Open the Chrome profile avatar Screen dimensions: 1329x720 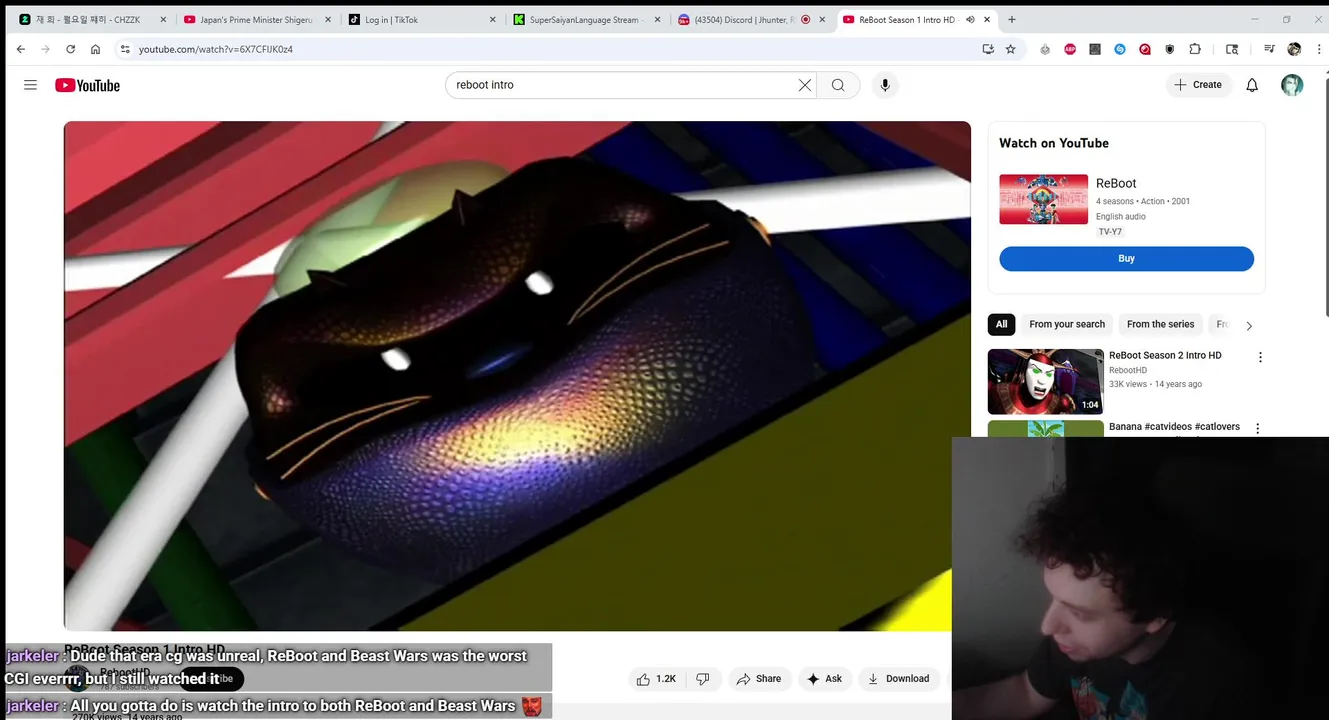(x=1294, y=49)
